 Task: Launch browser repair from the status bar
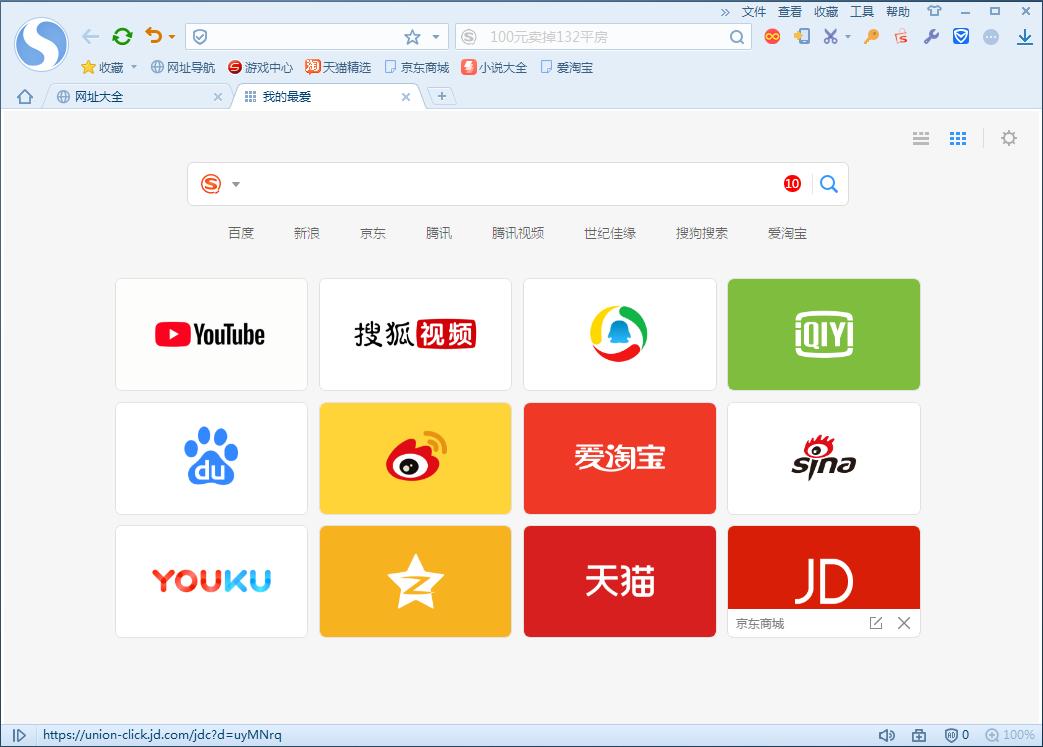(x=919, y=734)
